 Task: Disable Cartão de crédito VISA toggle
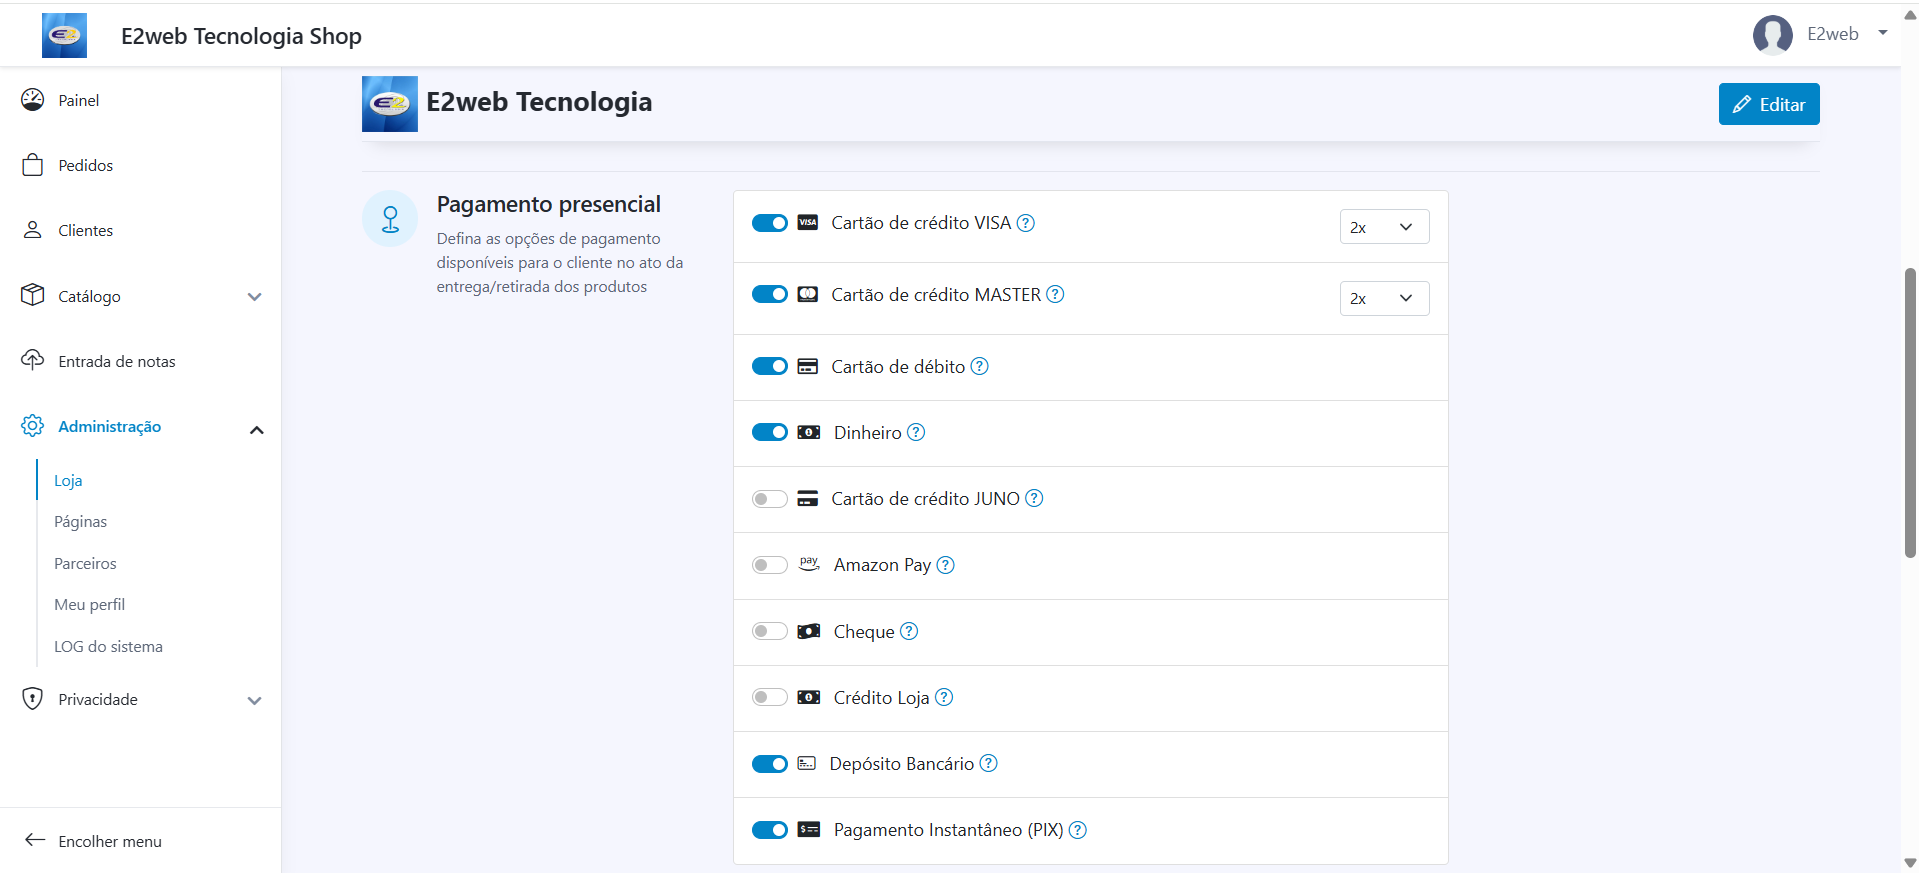click(770, 223)
